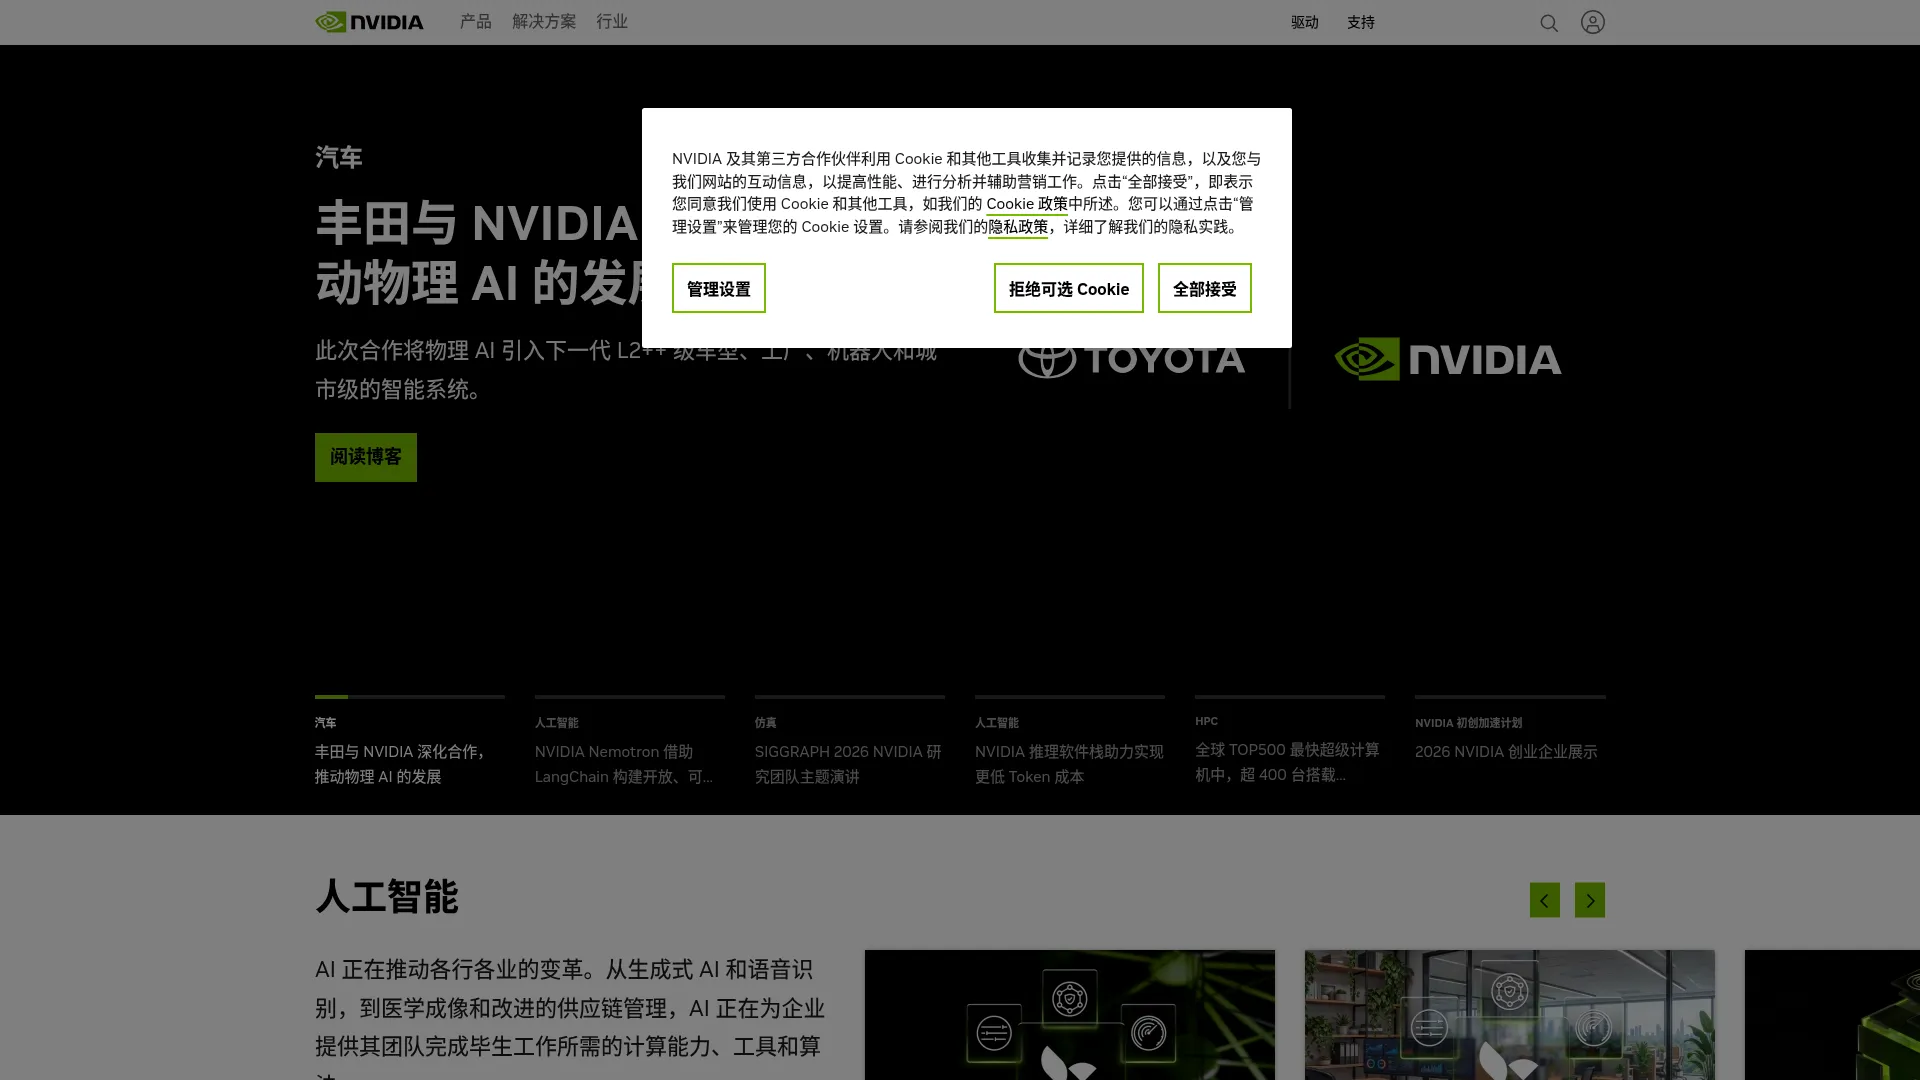The image size is (1920, 1080).
Task: Click 拒绝可选 Cookie button
Action: click(1069, 288)
